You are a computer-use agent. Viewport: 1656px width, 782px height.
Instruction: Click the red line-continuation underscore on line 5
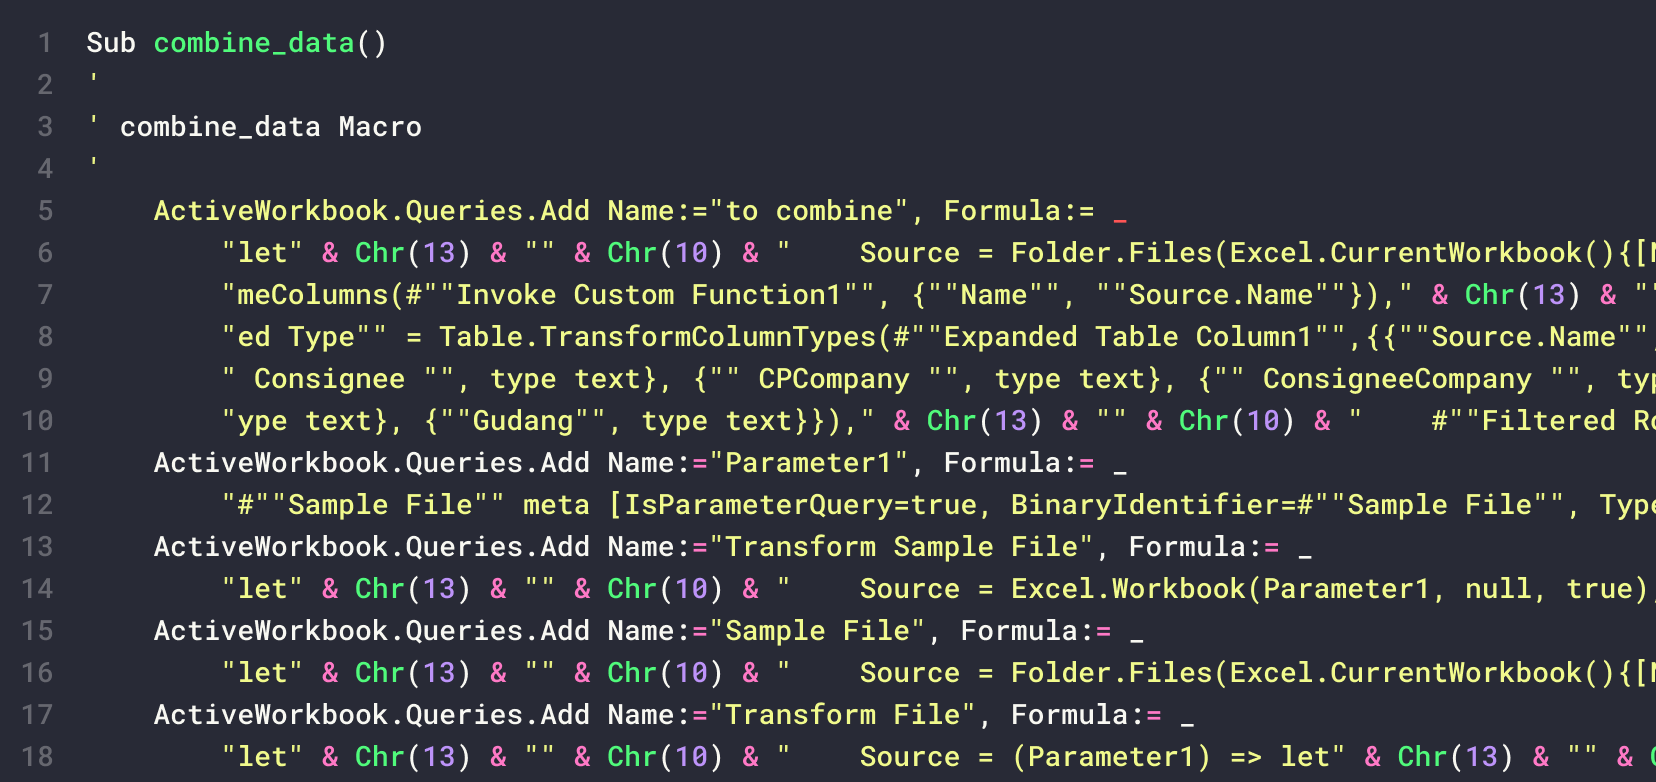click(x=1120, y=213)
